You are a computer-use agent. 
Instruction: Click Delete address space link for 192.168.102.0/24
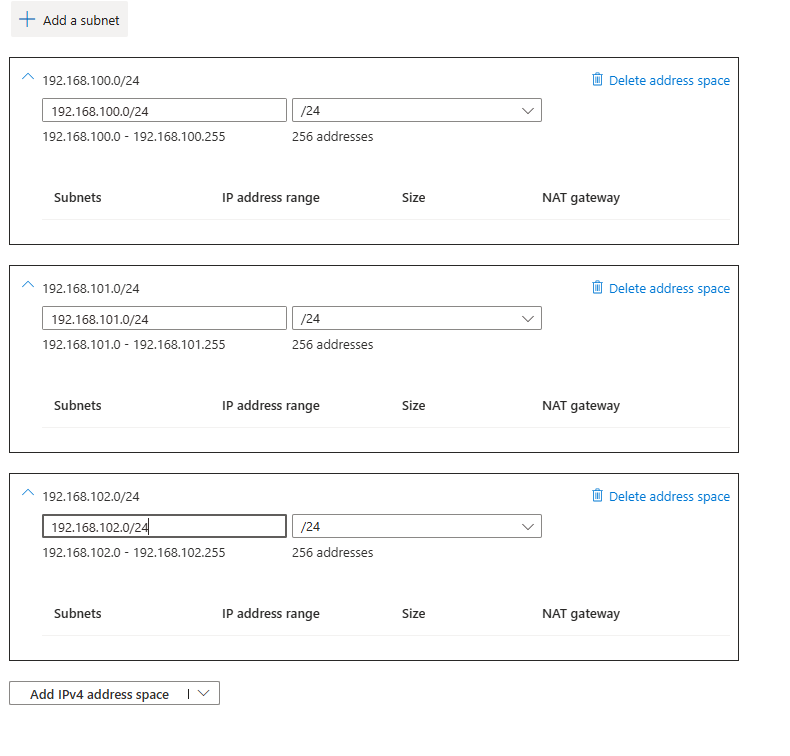[x=669, y=496]
